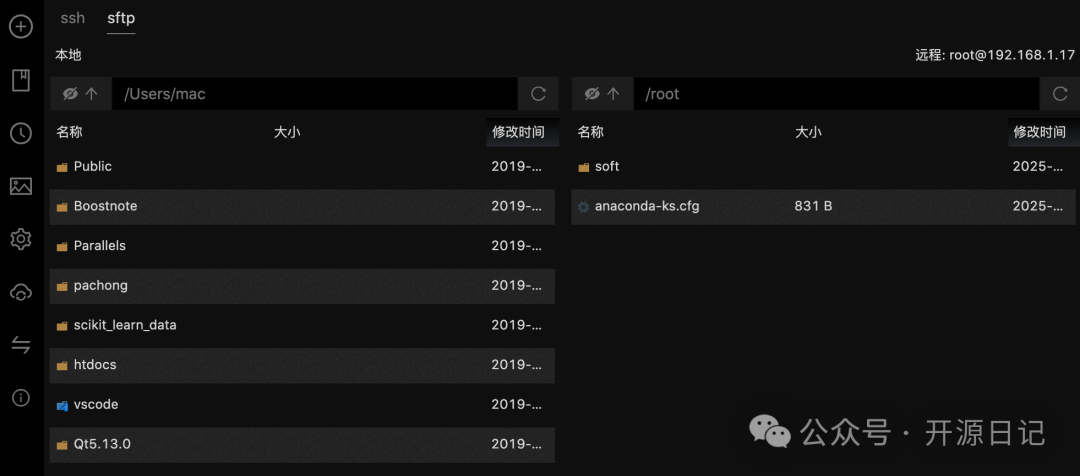1080x476 pixels.
Task: Click the new session plus icon
Action: (x=21, y=27)
